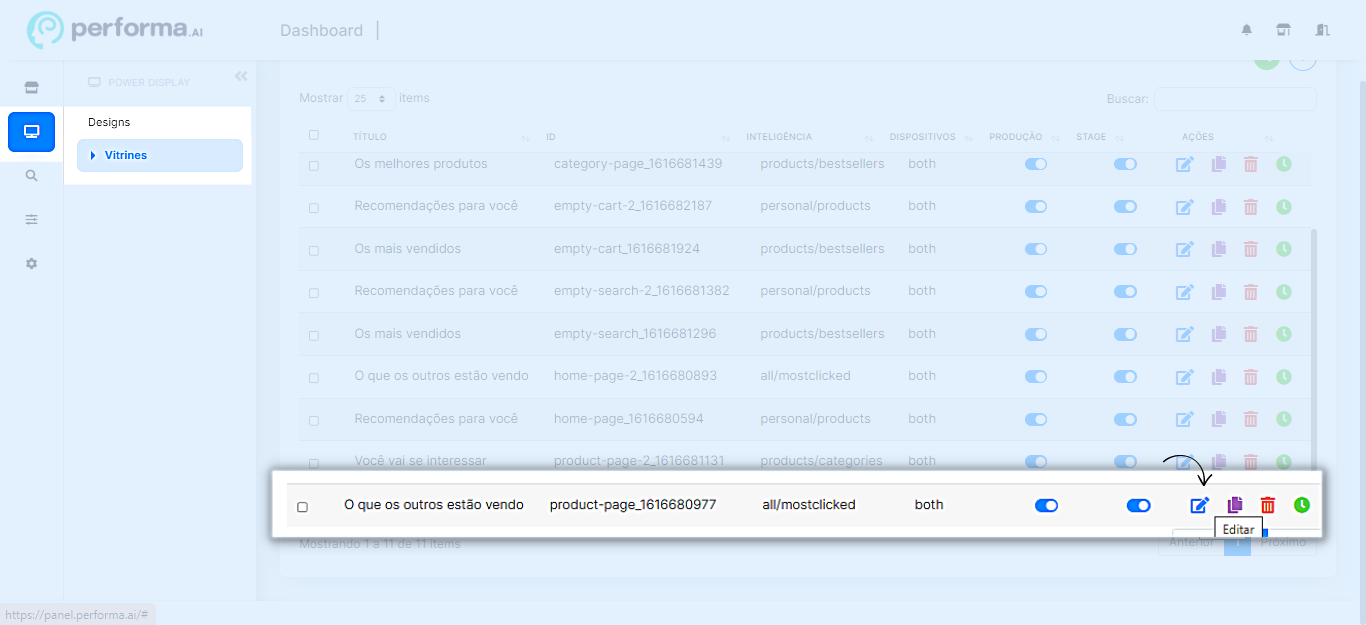Click the category-page_1616681439 ID text
The height and width of the screenshot is (625, 1366).
pos(638,163)
